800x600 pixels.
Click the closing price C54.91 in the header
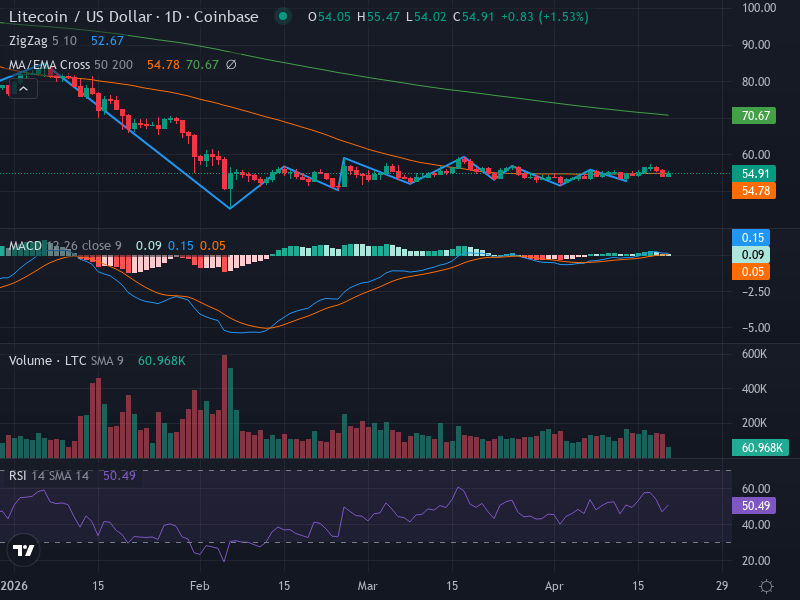click(x=473, y=17)
